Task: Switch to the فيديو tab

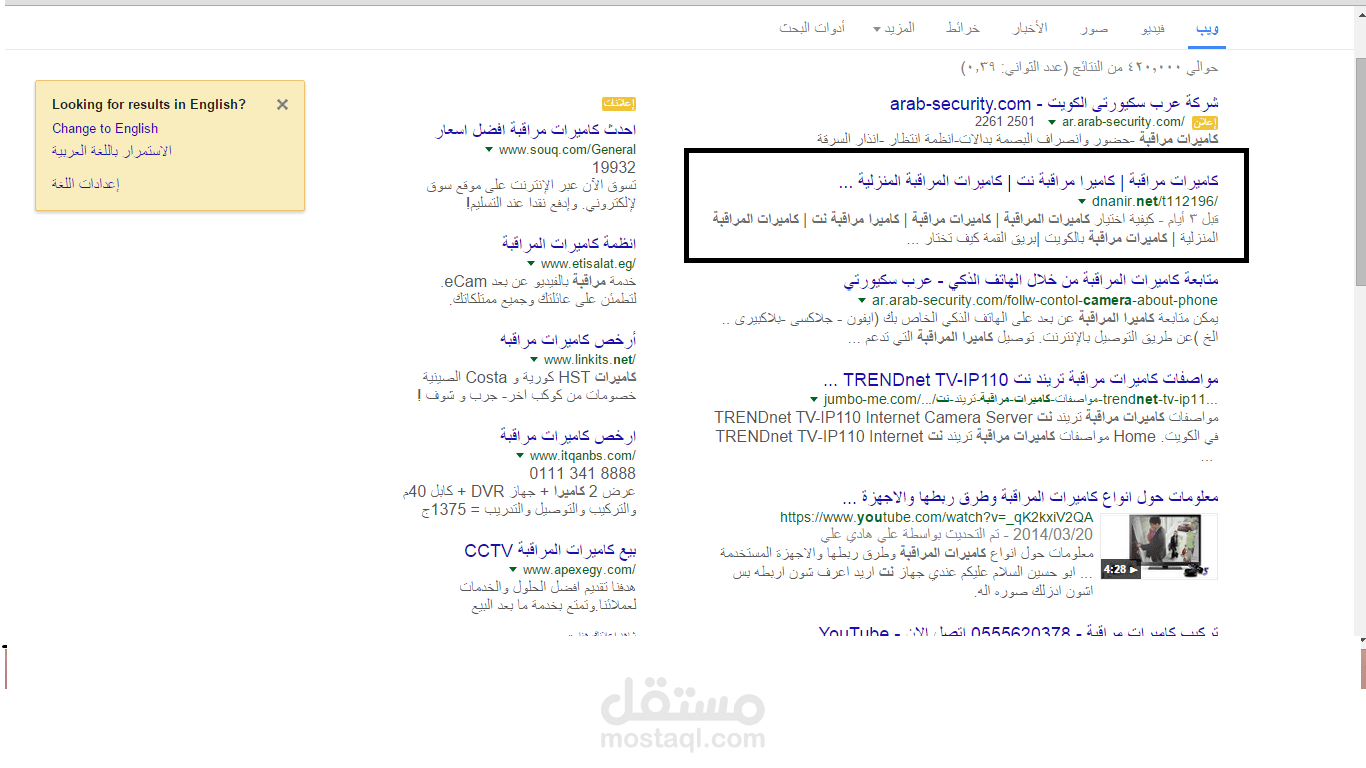Action: tap(1153, 28)
